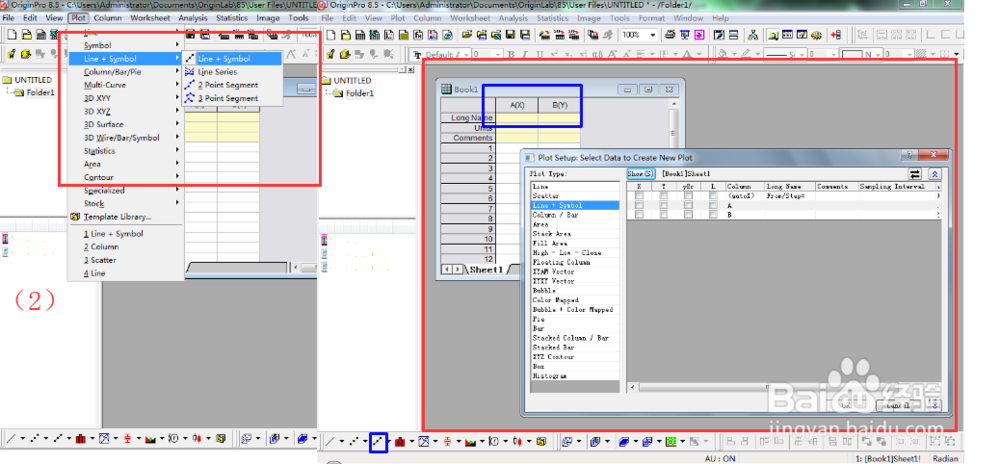Screen dimensions: 1000x464
Task: Click swap arrows icon in Plot Setup dialog
Action: pos(915,174)
